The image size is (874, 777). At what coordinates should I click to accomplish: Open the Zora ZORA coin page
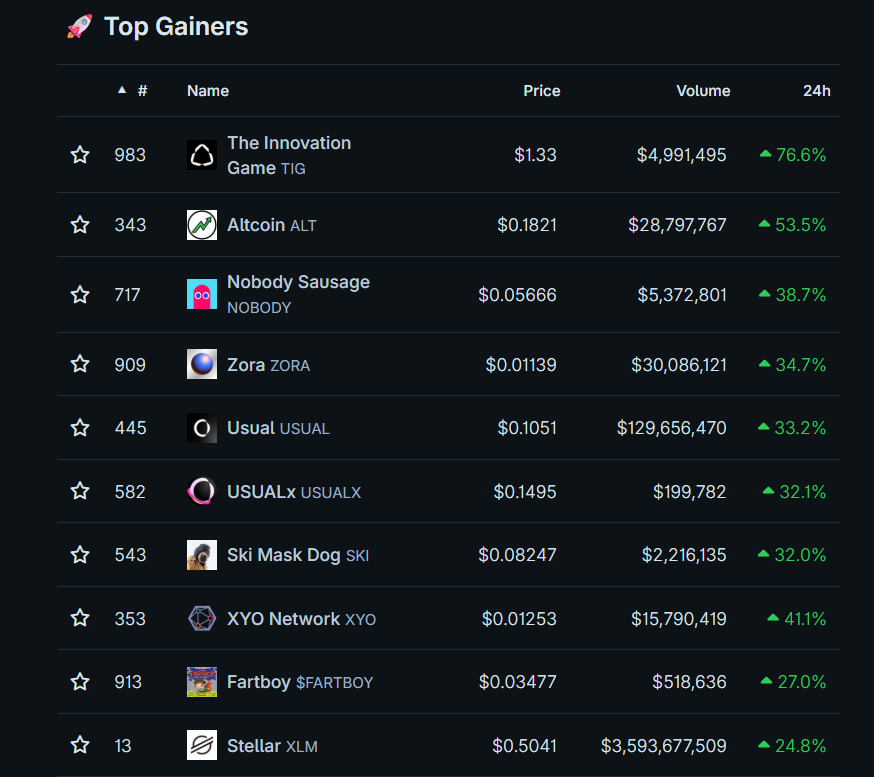[x=268, y=365]
